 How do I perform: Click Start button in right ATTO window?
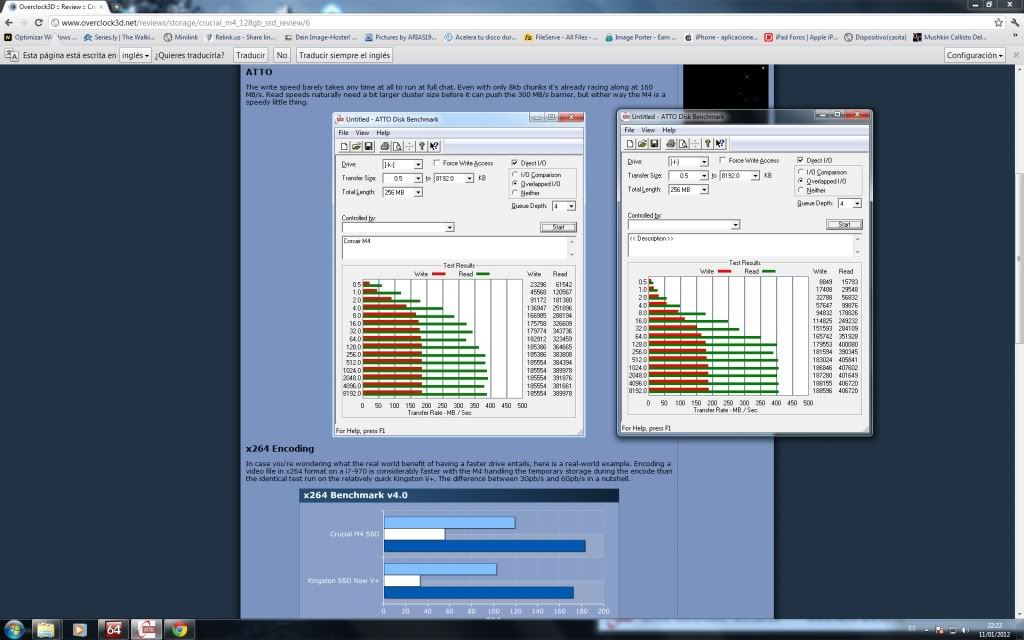pos(844,224)
